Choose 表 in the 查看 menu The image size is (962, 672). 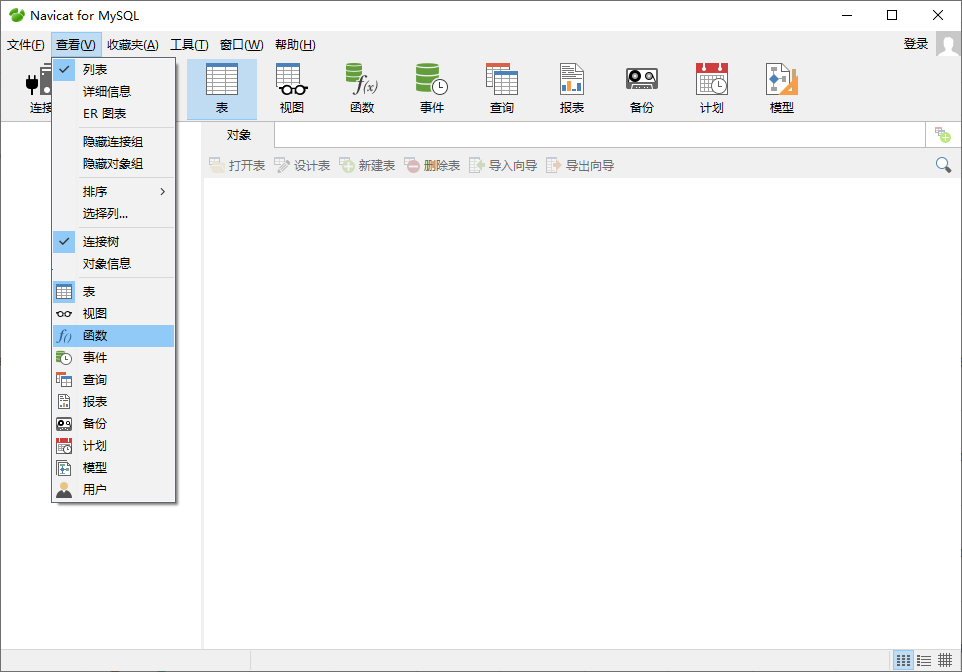coord(114,292)
